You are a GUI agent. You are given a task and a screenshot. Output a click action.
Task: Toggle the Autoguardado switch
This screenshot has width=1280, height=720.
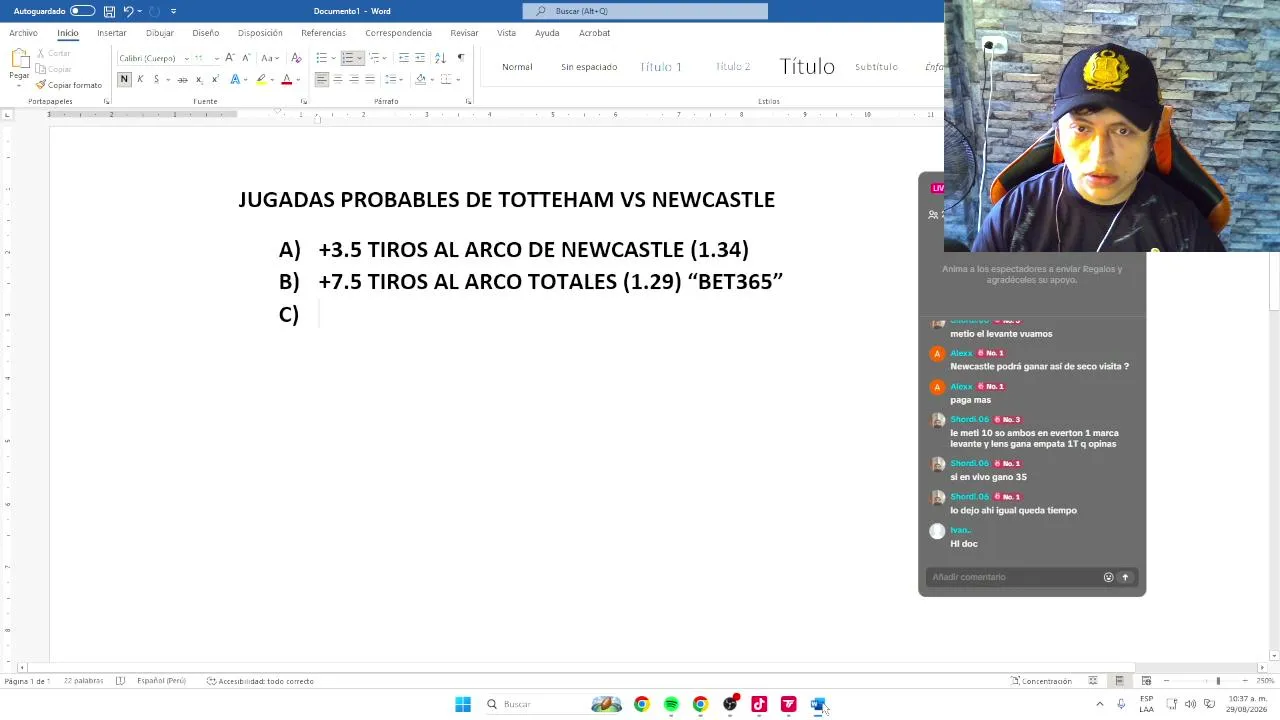(x=82, y=11)
